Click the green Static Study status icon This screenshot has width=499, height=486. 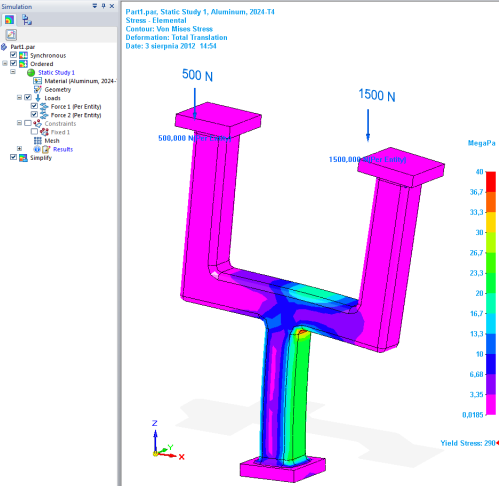[31, 73]
